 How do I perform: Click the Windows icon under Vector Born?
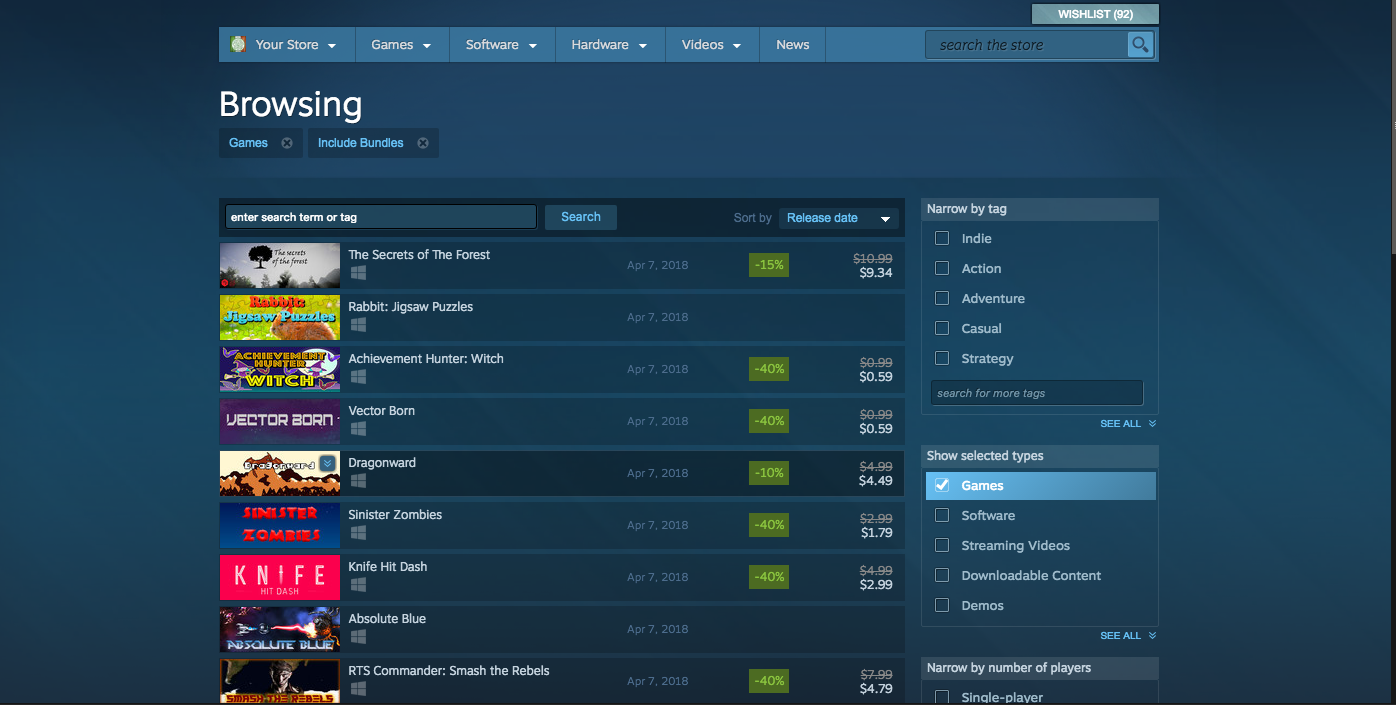(x=358, y=429)
